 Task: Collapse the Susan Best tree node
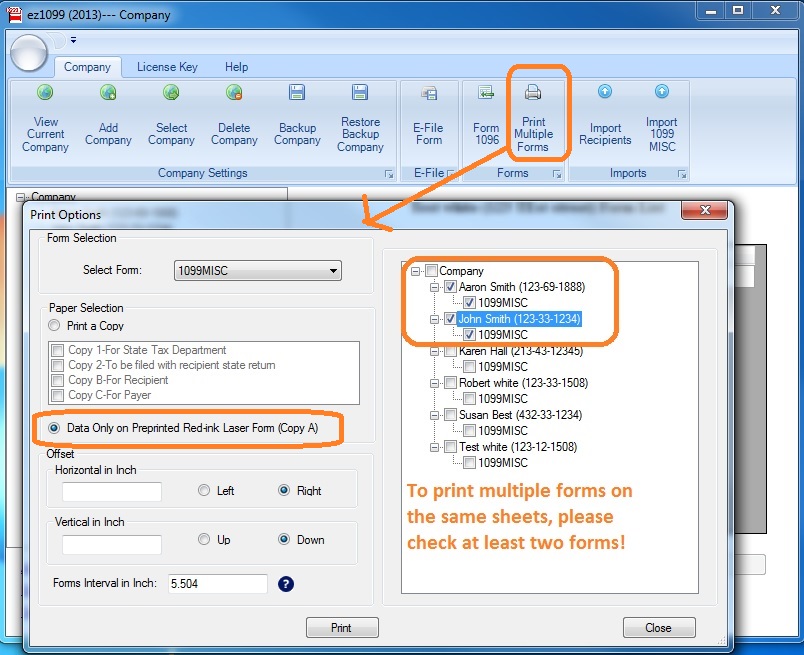(434, 415)
